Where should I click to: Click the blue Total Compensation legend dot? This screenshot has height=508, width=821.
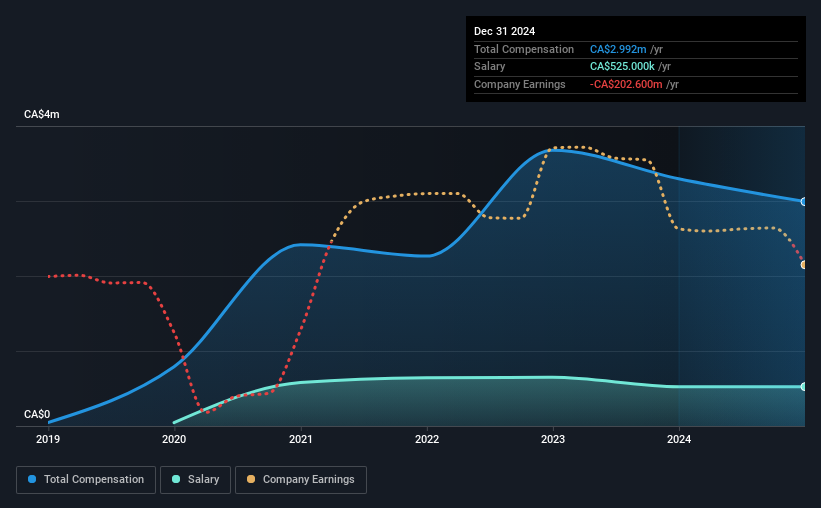click(32, 479)
